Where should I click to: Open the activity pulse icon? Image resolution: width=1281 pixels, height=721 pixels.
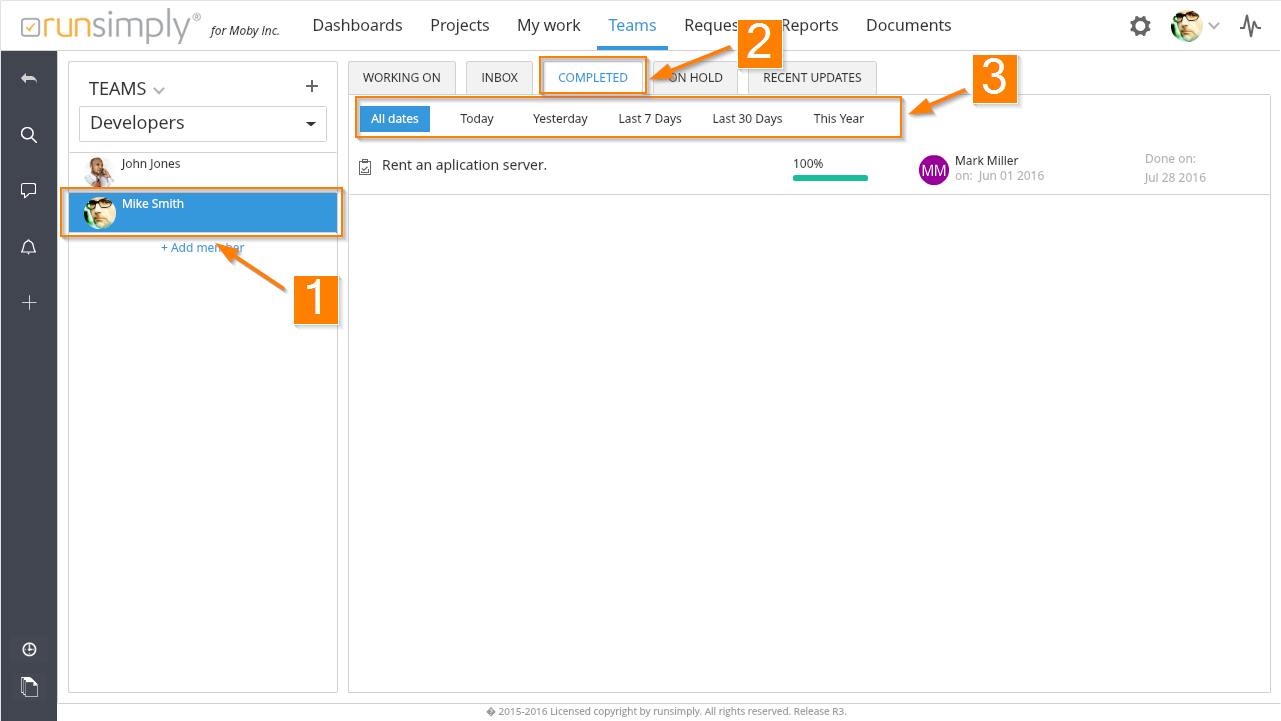[x=1250, y=26]
